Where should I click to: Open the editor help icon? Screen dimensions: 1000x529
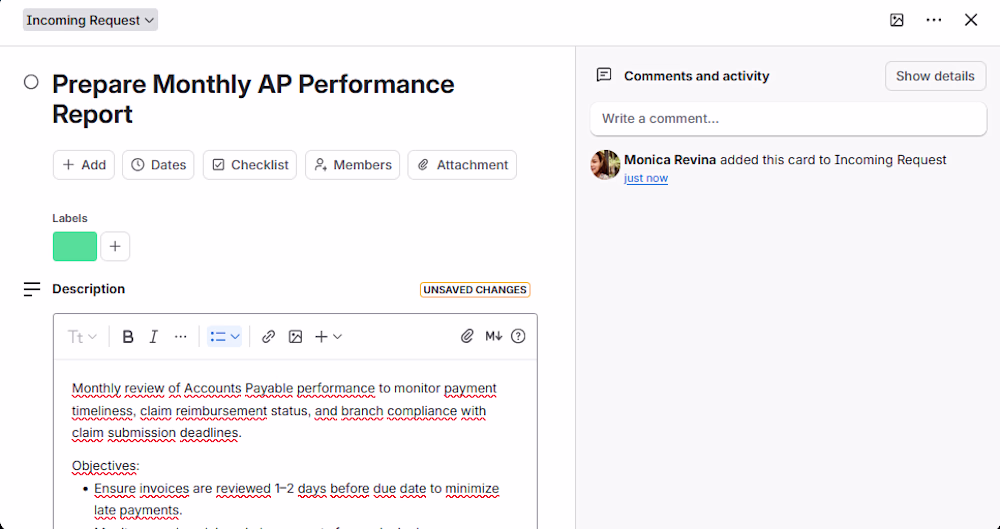pos(518,336)
